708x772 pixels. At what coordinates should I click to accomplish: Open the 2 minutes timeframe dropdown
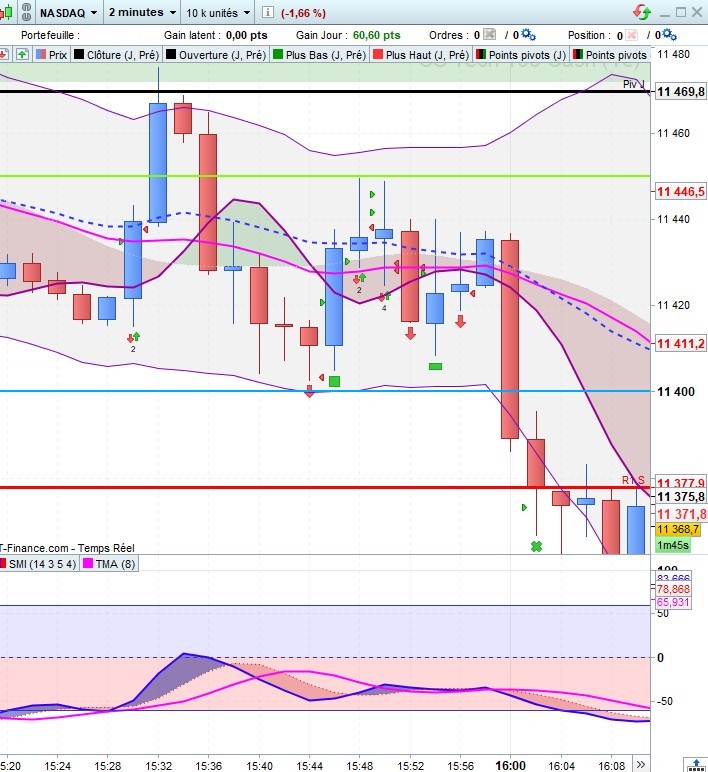click(142, 12)
